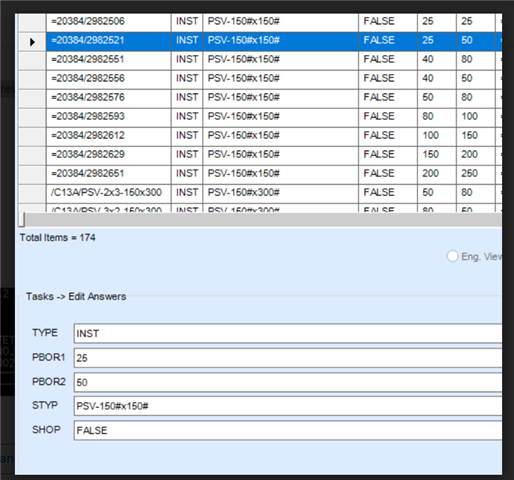Edit the STYP field PSV-150#x150#
This screenshot has width=514, height=480.
pos(288,406)
